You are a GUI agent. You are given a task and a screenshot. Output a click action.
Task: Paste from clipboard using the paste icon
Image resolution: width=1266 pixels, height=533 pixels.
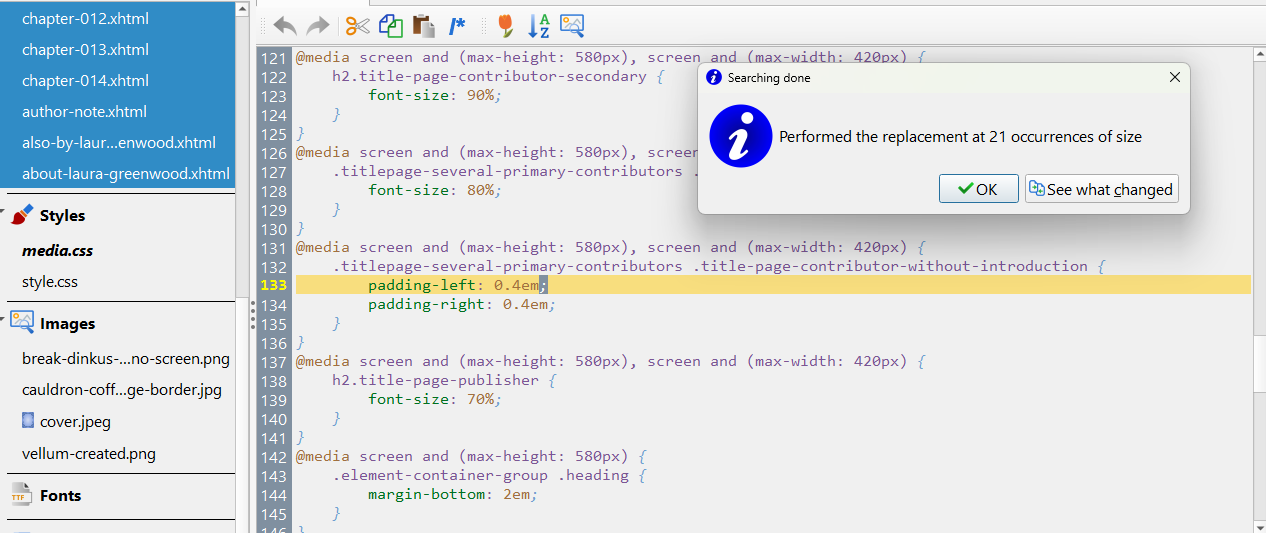click(x=423, y=26)
